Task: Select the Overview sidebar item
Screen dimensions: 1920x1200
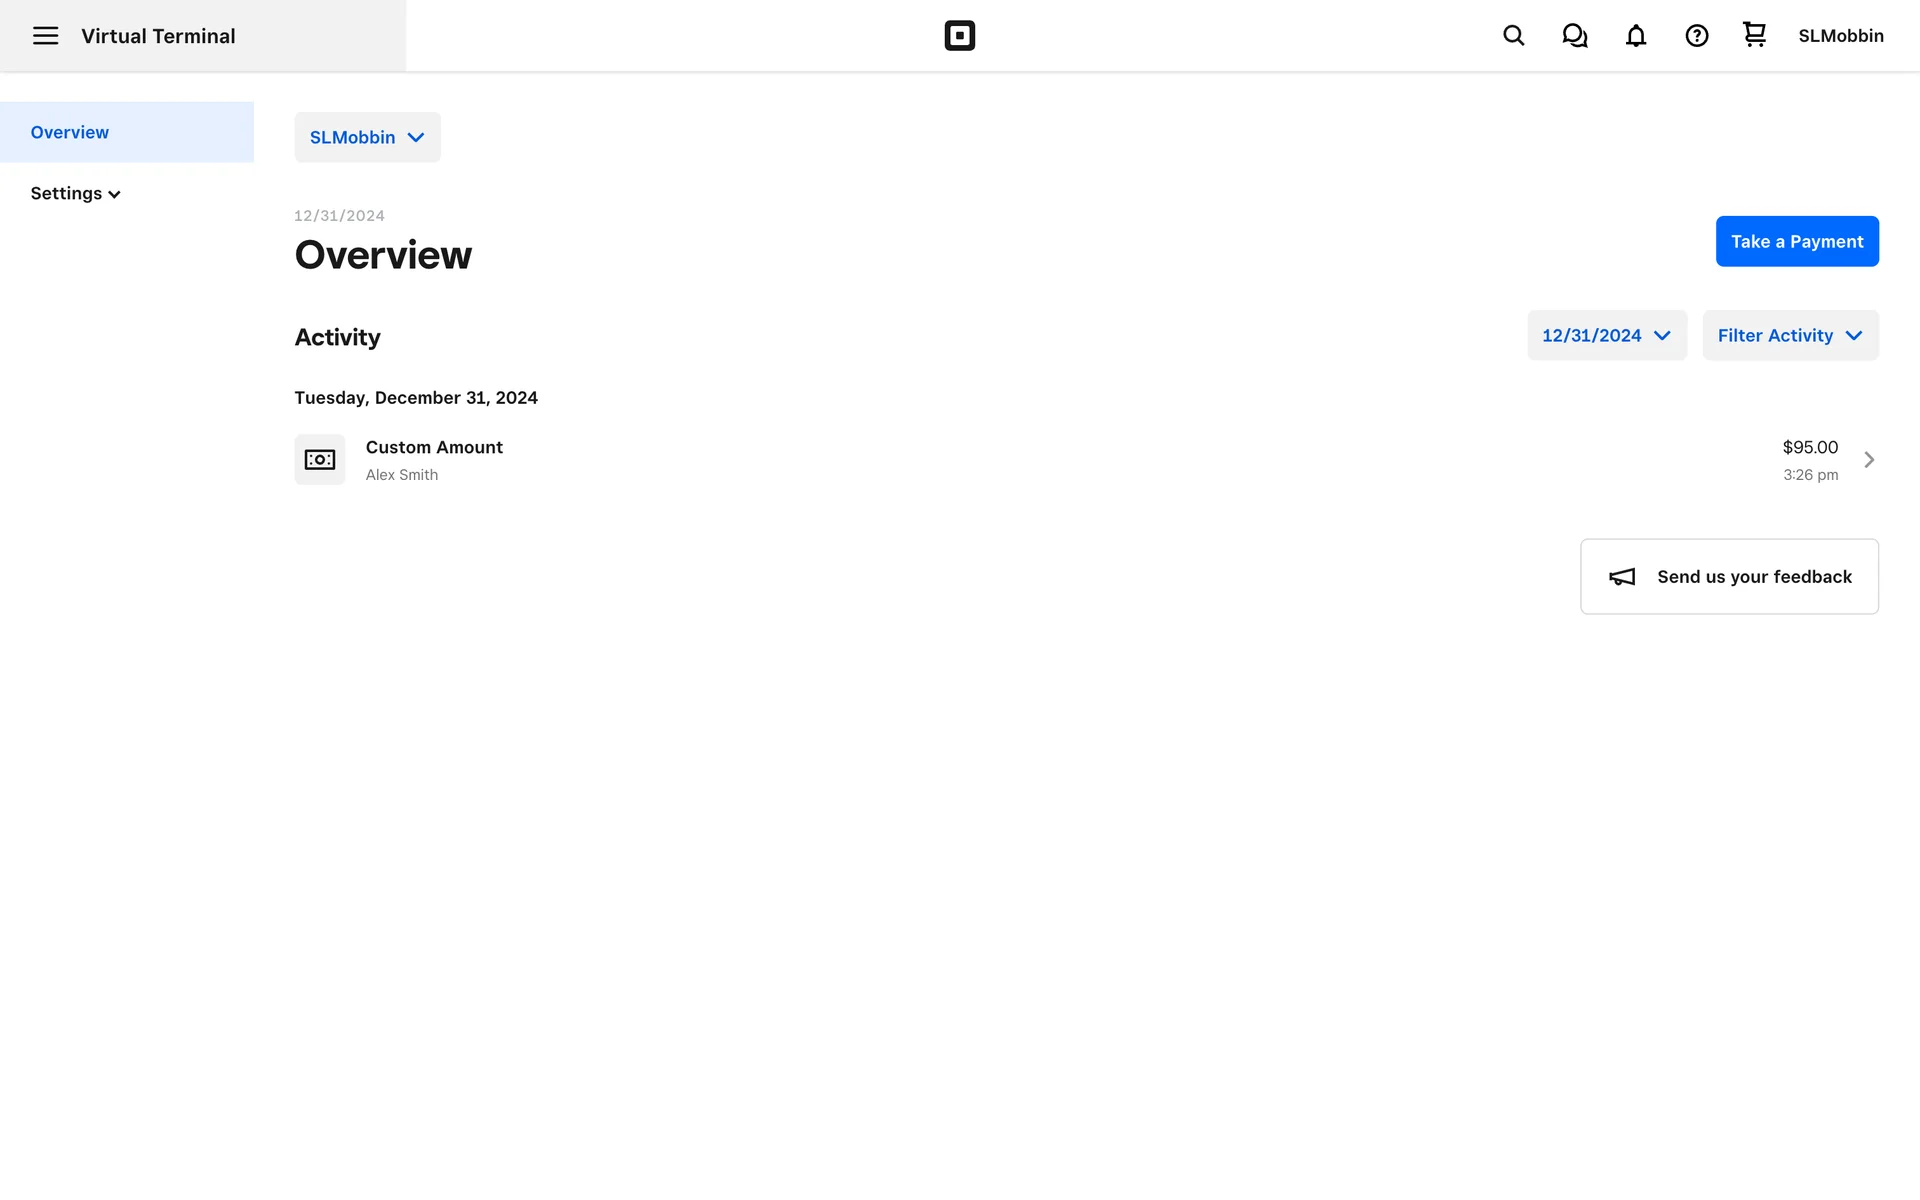Action: (x=70, y=132)
